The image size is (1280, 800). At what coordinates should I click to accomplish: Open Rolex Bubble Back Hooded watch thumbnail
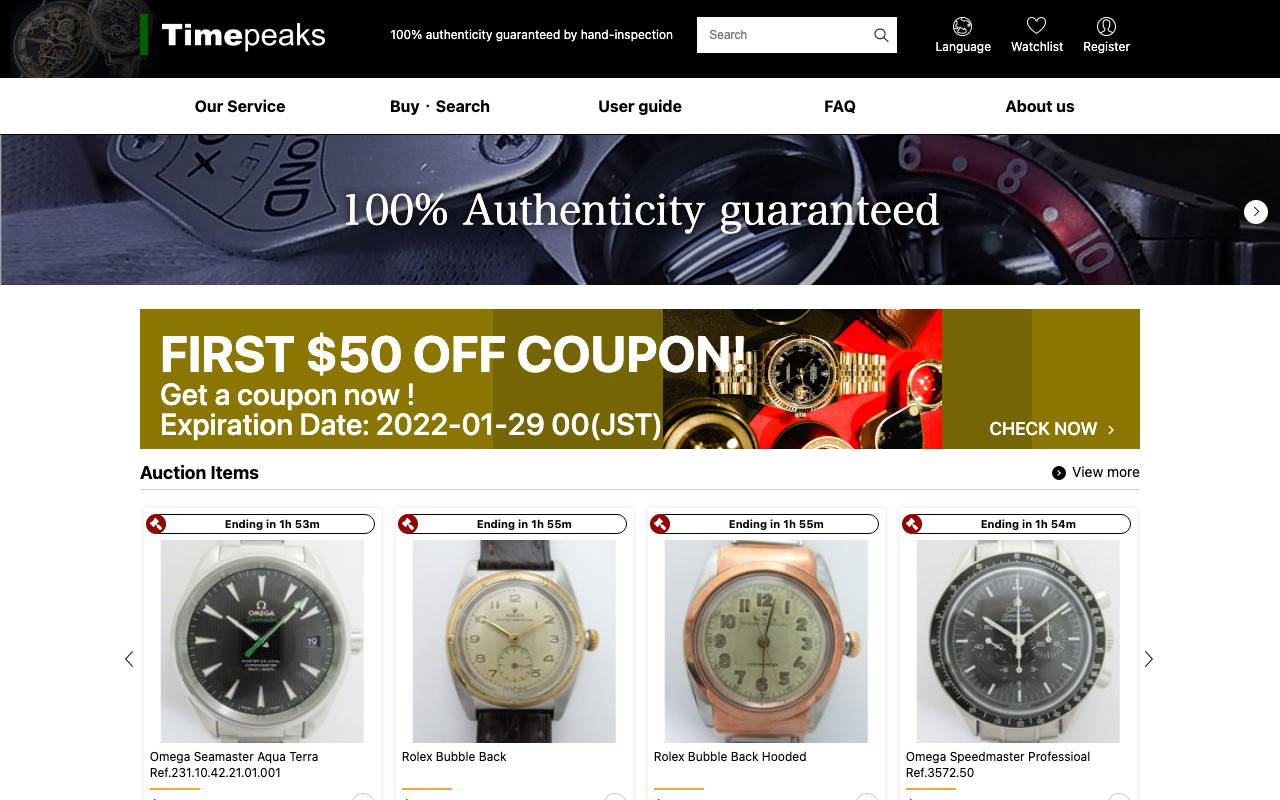point(766,641)
